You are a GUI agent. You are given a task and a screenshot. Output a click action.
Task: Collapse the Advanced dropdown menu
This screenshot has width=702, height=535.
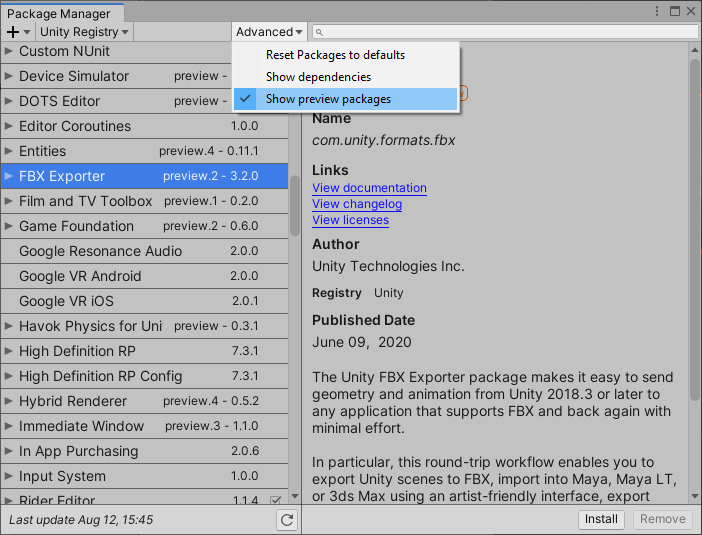pyautogui.click(x=268, y=32)
